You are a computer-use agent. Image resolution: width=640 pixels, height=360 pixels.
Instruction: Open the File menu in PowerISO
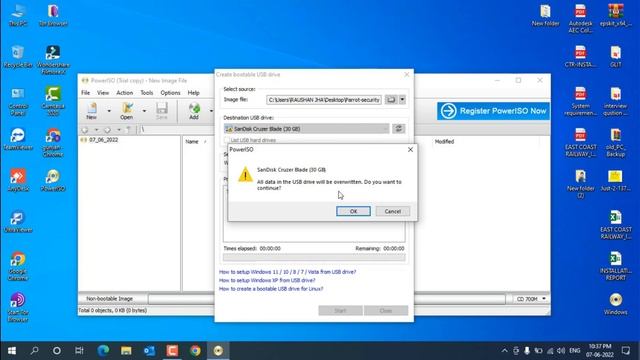coord(85,93)
